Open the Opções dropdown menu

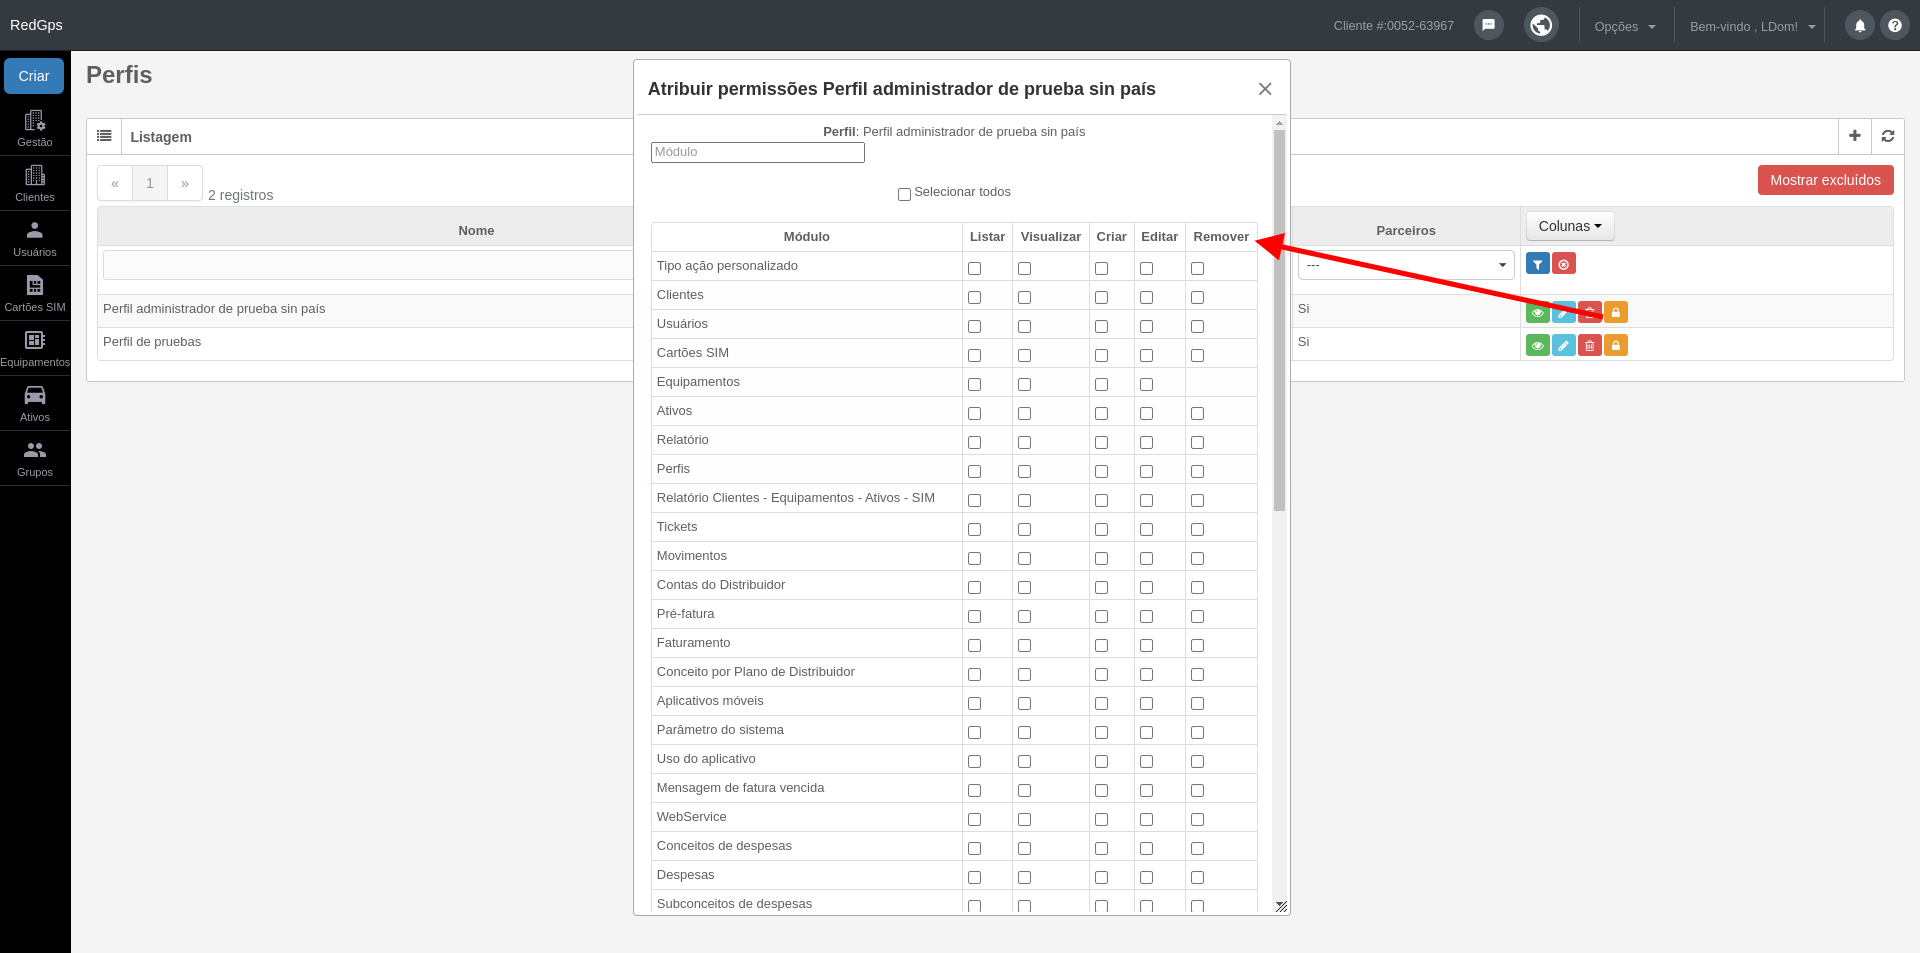tap(1625, 26)
